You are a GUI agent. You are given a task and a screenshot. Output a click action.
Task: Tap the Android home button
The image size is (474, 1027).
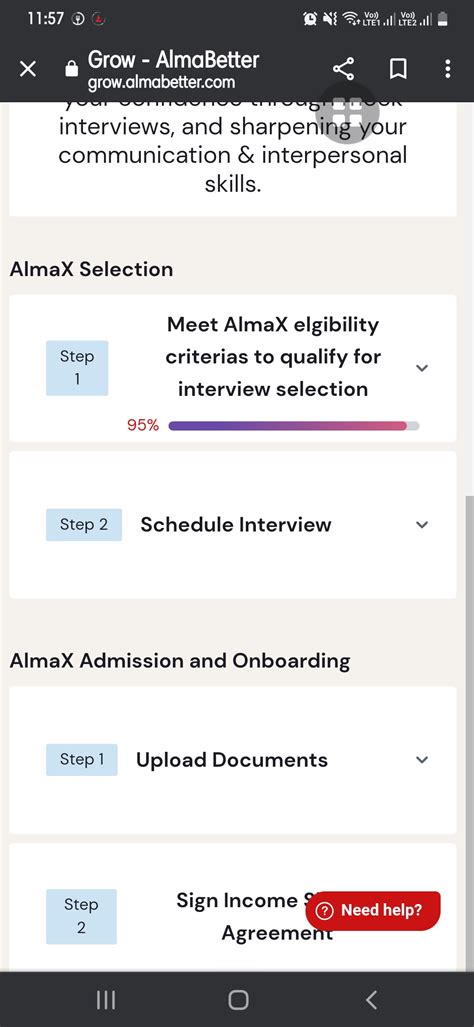point(238,999)
